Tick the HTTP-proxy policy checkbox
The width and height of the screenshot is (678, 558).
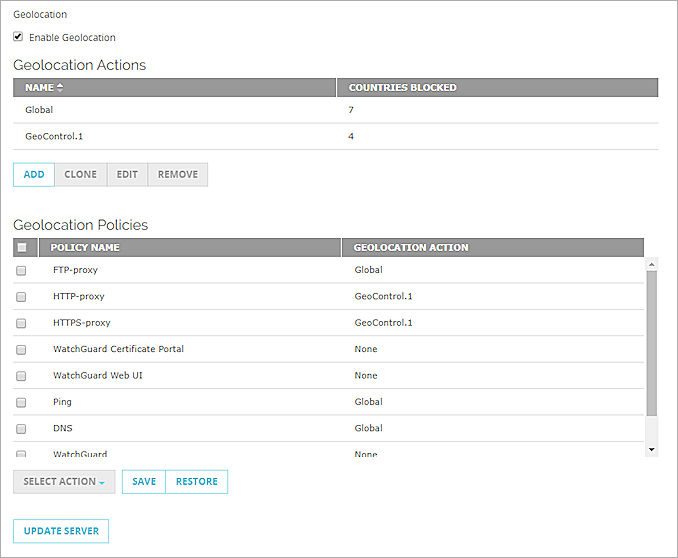[21, 297]
